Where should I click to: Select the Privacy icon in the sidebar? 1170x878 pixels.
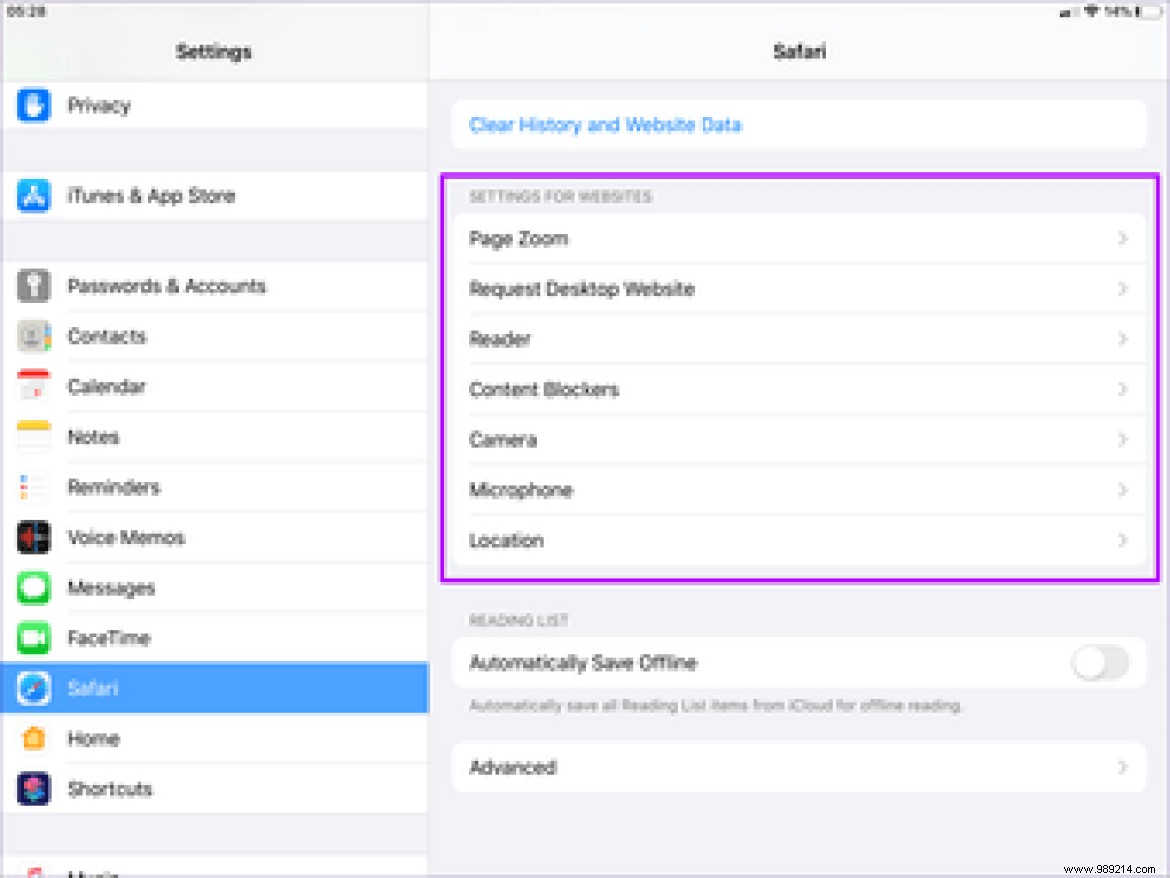tap(33, 105)
